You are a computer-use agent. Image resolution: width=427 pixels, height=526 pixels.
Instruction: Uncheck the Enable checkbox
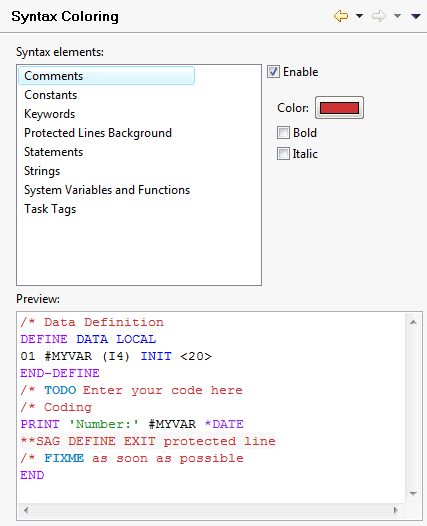[x=273, y=72]
